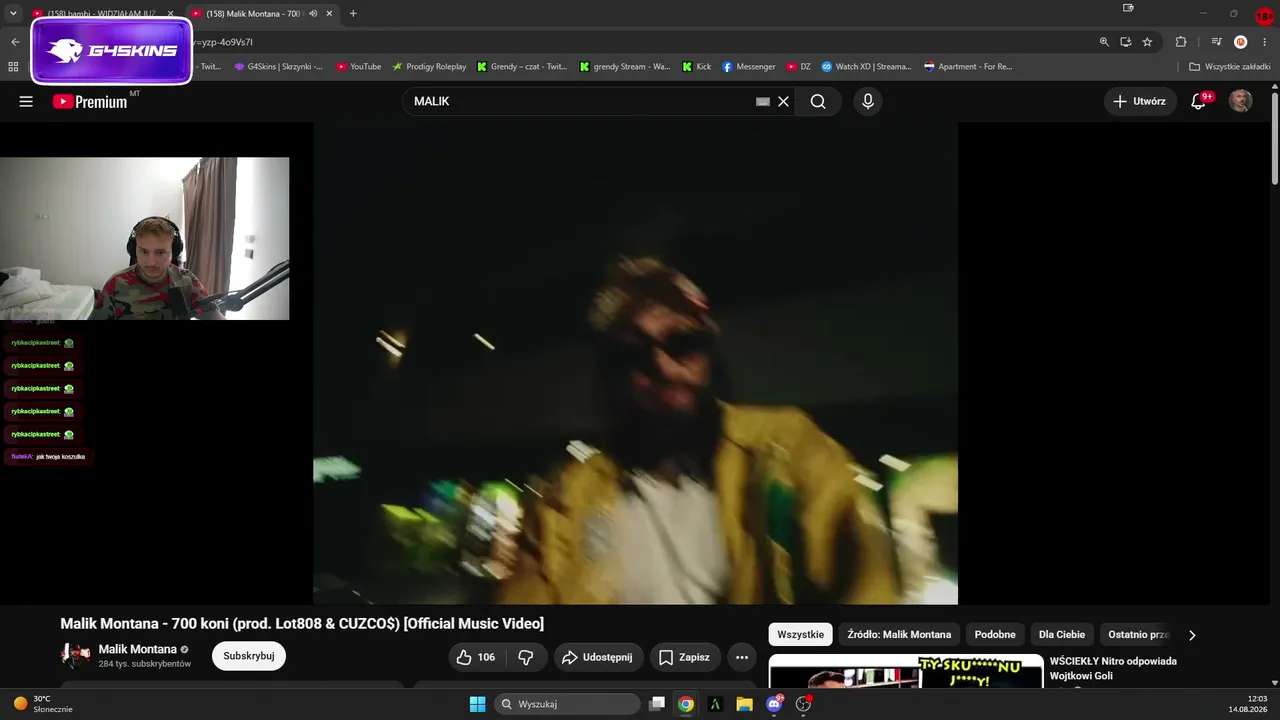This screenshot has height=720, width=1280.
Task: Start voice search with microphone
Action: coord(868,101)
